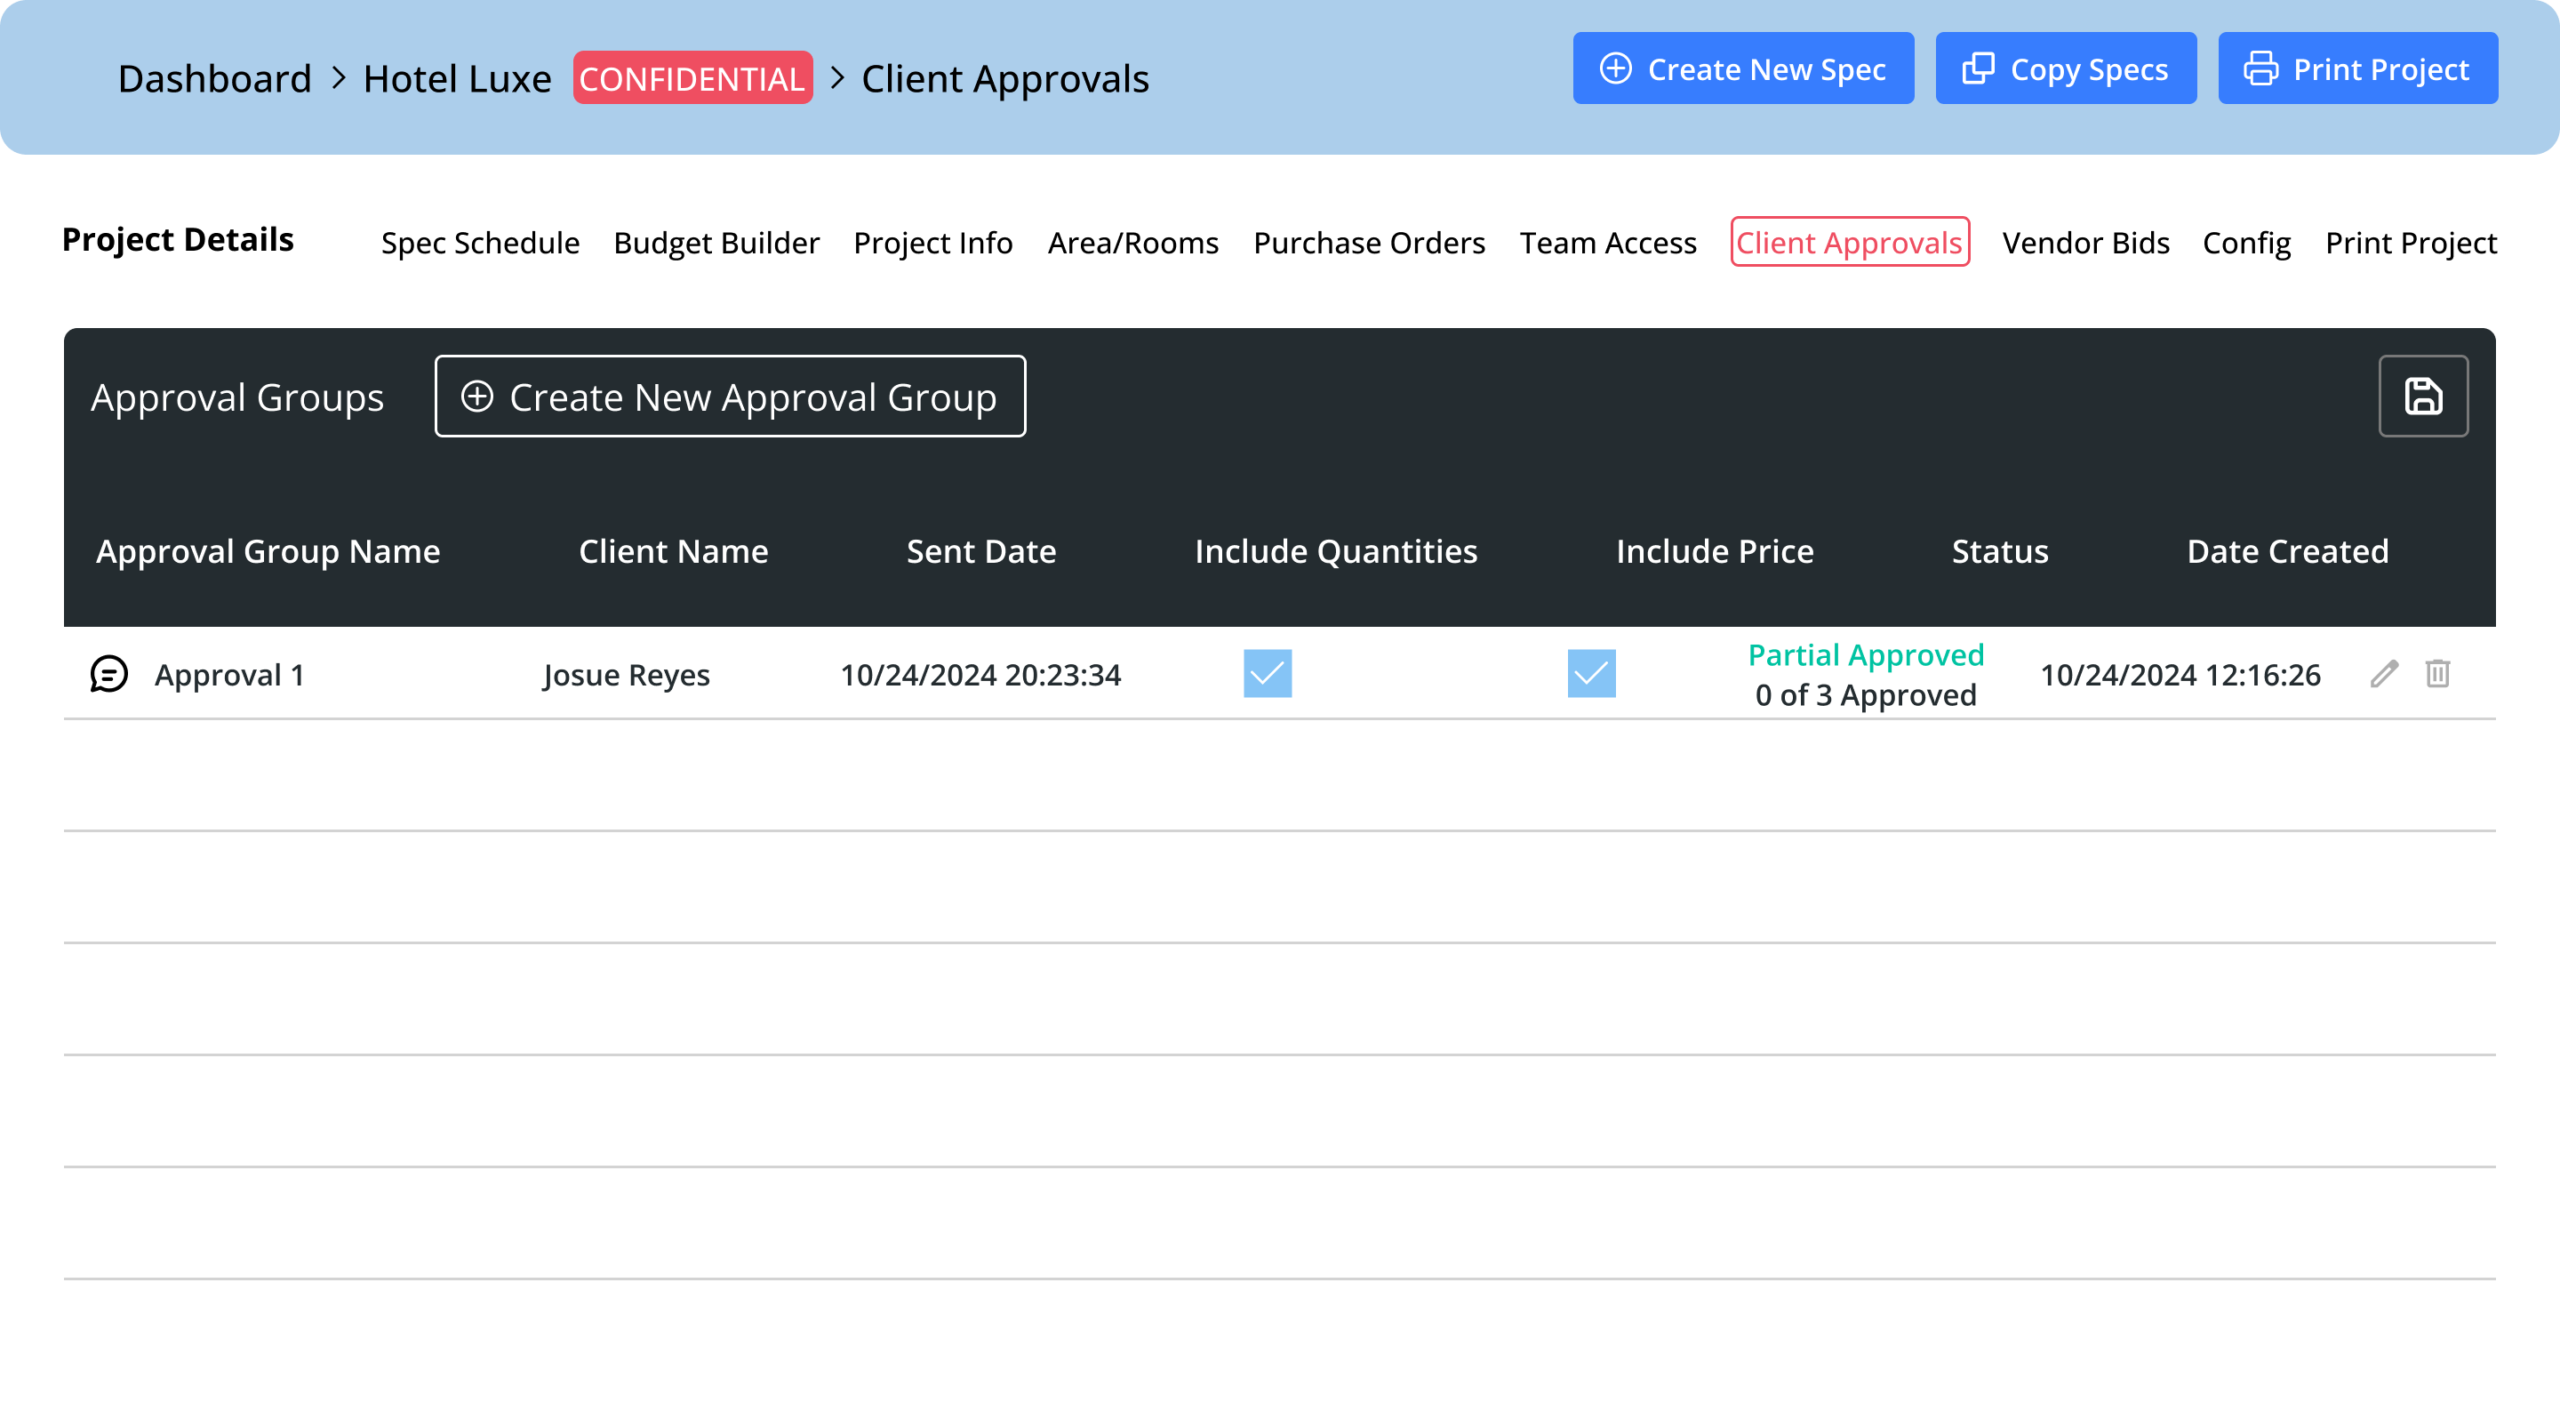Click the Create New Spec button
This screenshot has height=1419, width=2560.
click(1743, 69)
